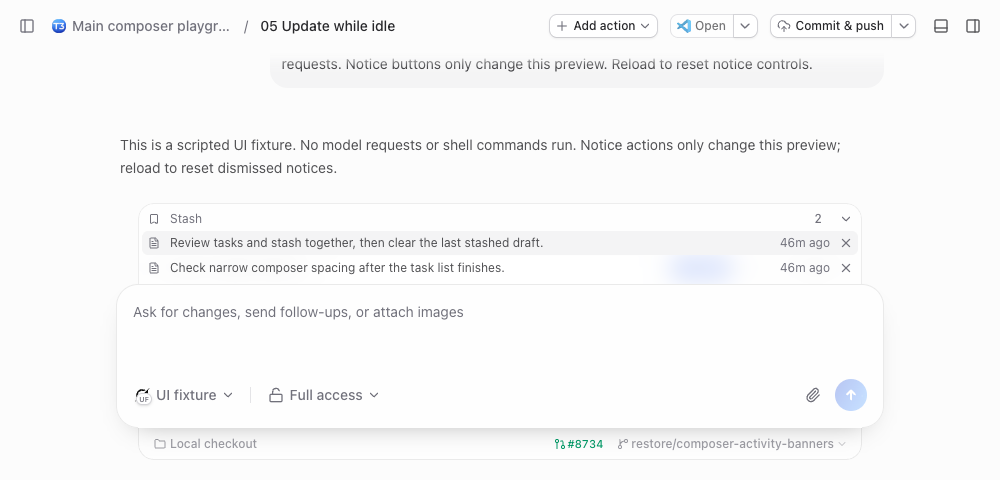
Task: Toggle the right sidebar panel icon
Action: (973, 26)
